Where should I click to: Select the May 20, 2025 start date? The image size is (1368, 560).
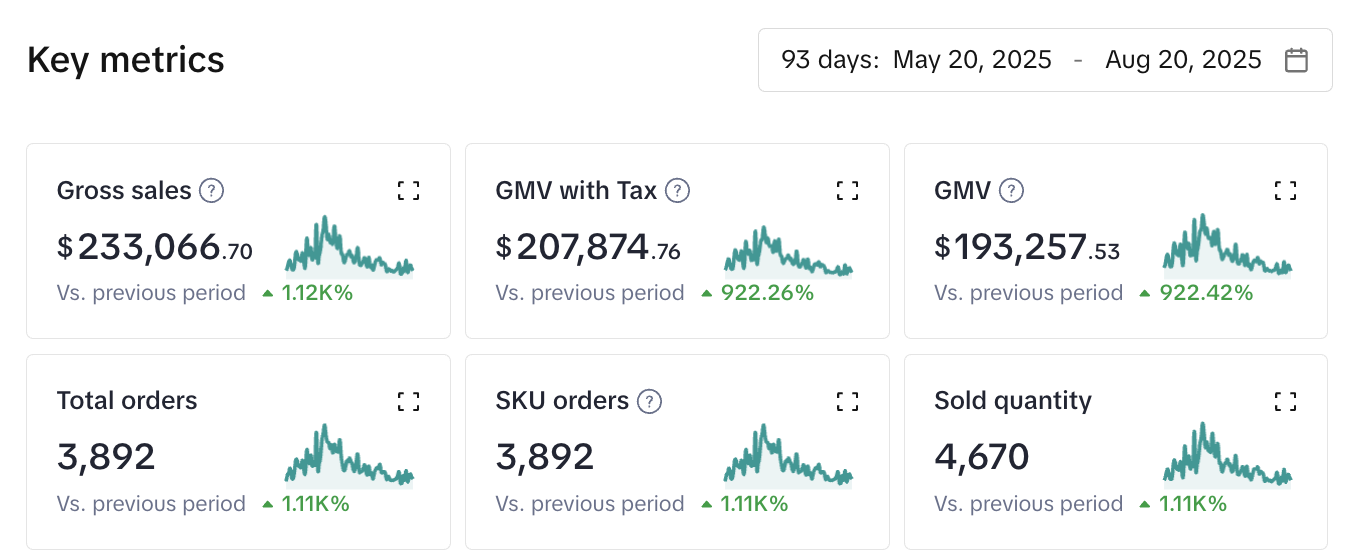pyautogui.click(x=972, y=60)
